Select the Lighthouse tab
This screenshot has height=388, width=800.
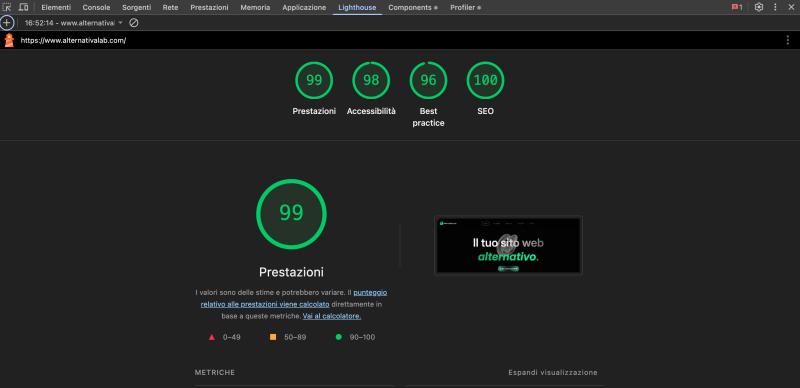coord(357,8)
